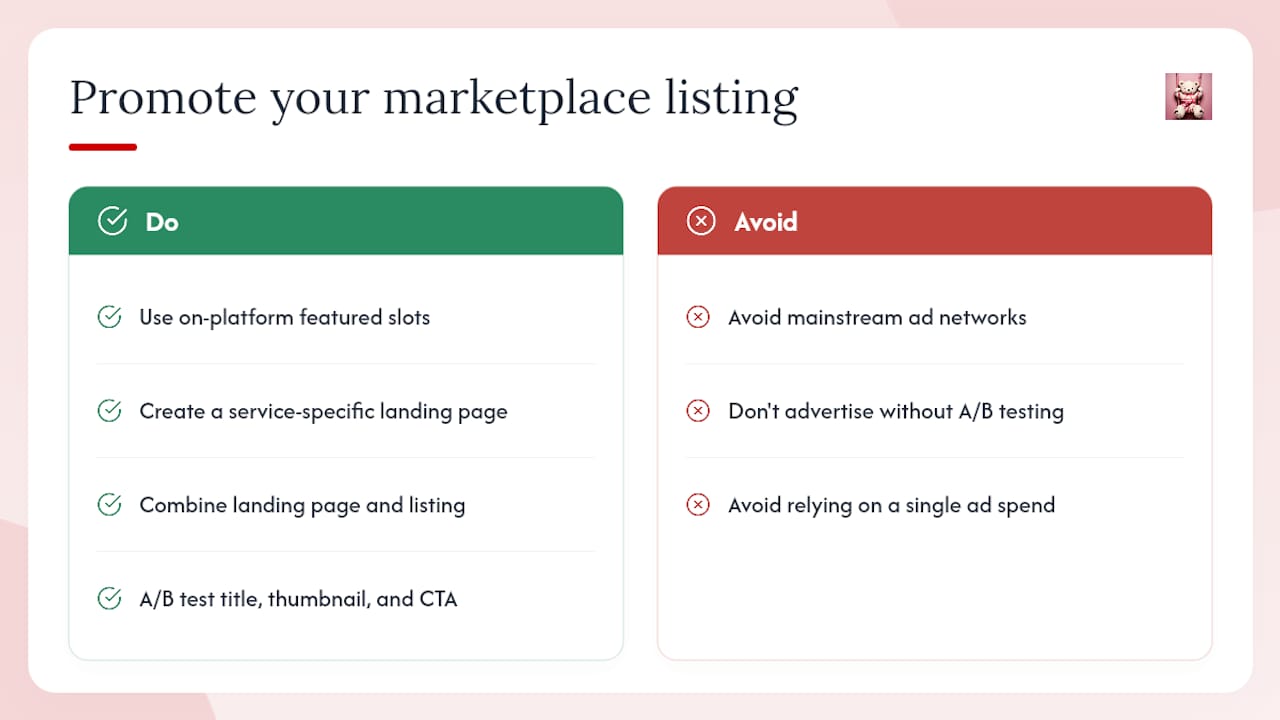
Task: Click check icon beside featured slots item
Action: coord(109,317)
